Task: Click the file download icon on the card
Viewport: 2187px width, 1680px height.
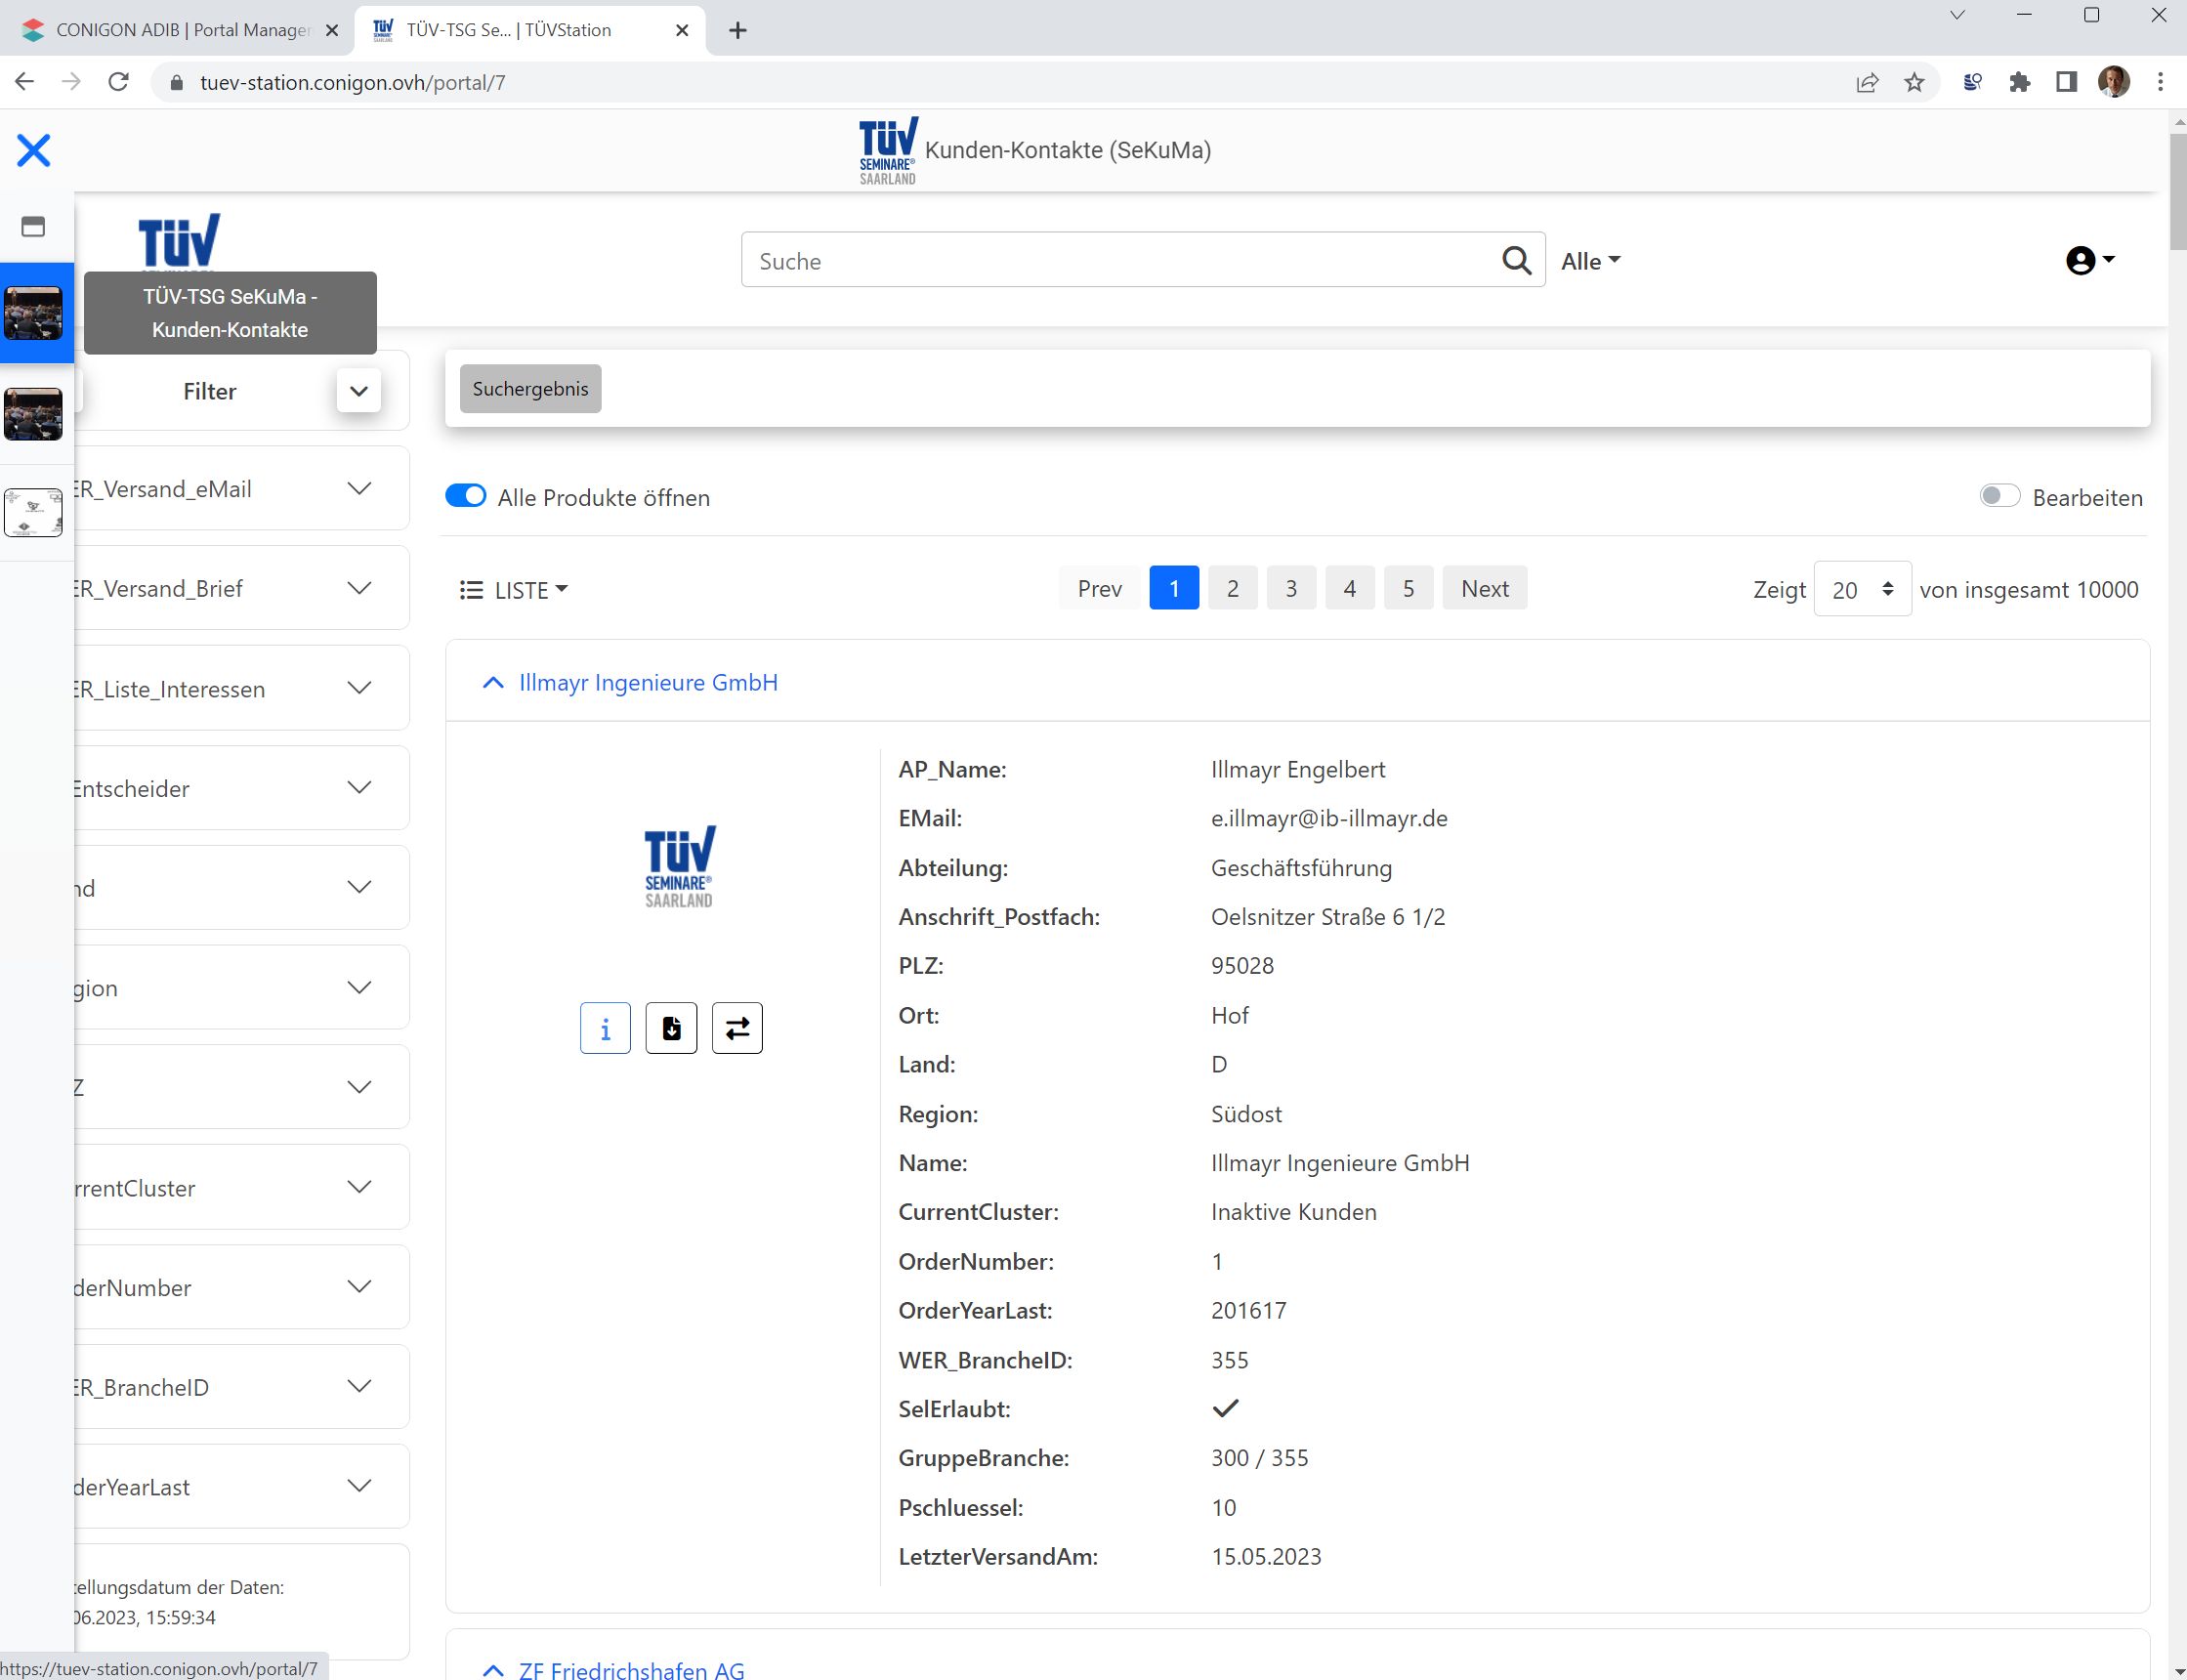Action: point(671,1028)
